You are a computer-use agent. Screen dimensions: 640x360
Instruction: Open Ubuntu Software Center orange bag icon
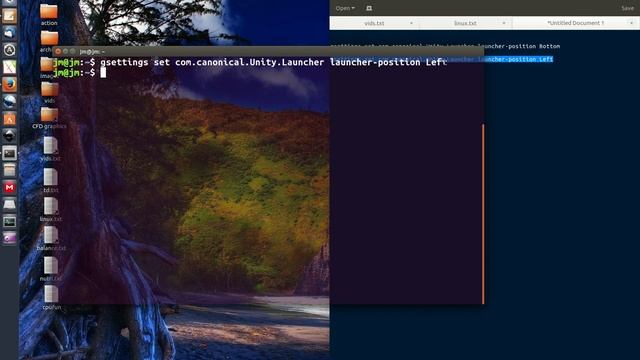coord(9,119)
